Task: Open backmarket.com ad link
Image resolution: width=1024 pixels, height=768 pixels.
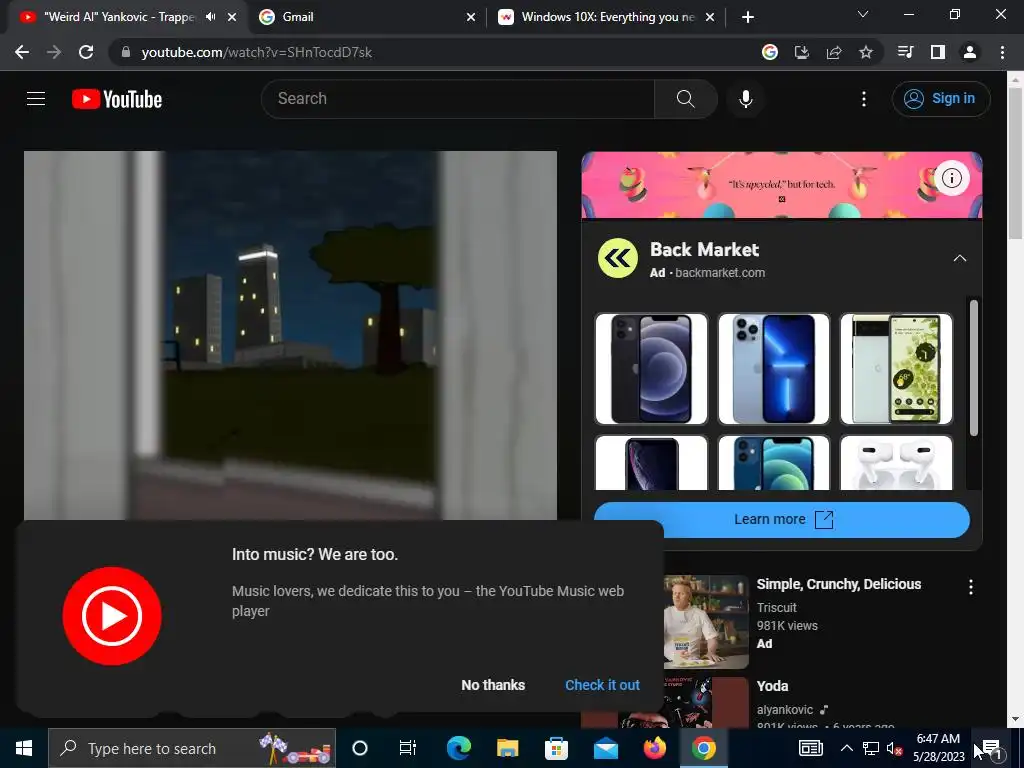Action: pyautogui.click(x=720, y=273)
